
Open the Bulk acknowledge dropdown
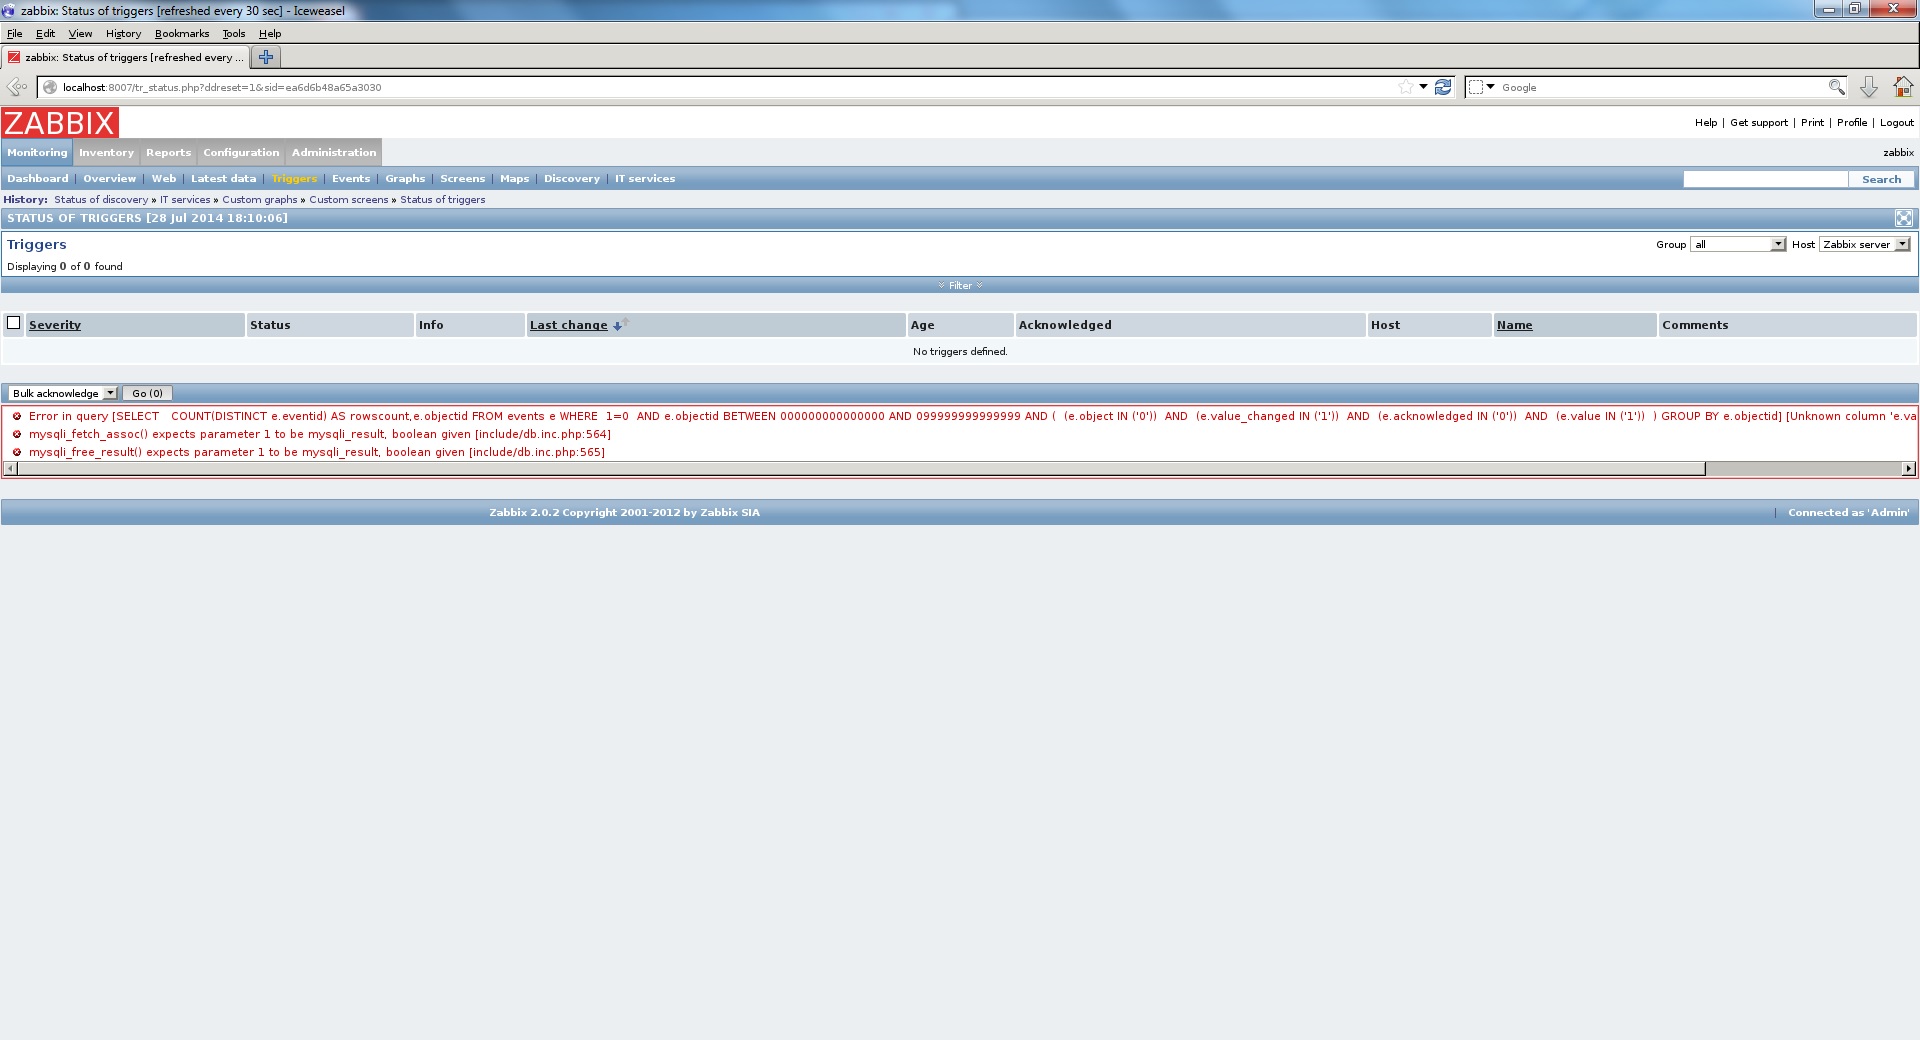pos(63,393)
